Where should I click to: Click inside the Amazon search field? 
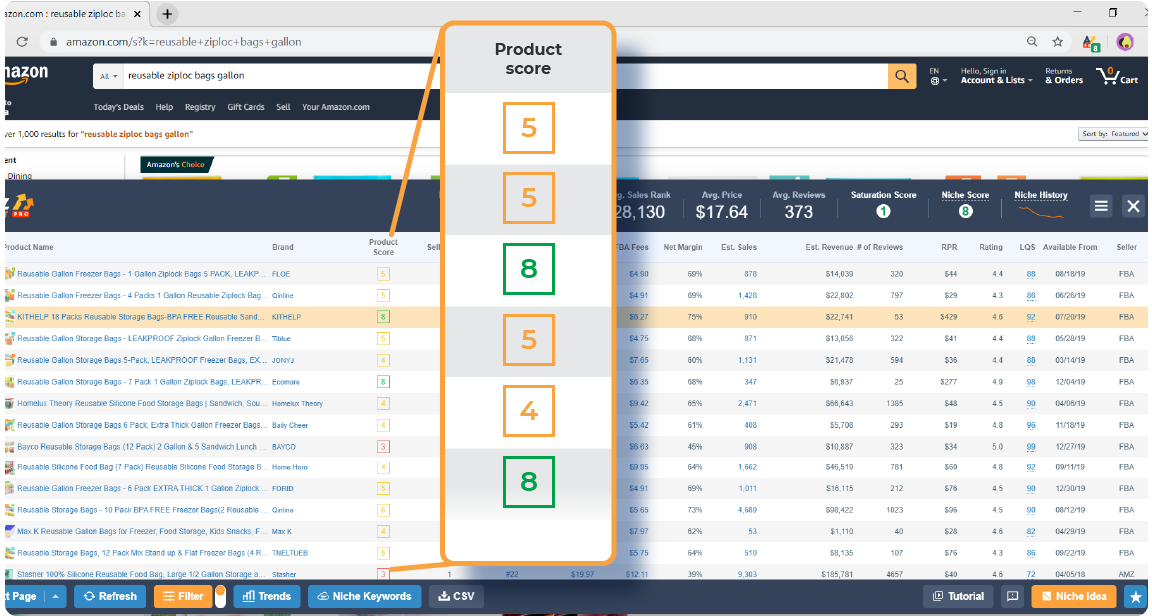point(300,75)
